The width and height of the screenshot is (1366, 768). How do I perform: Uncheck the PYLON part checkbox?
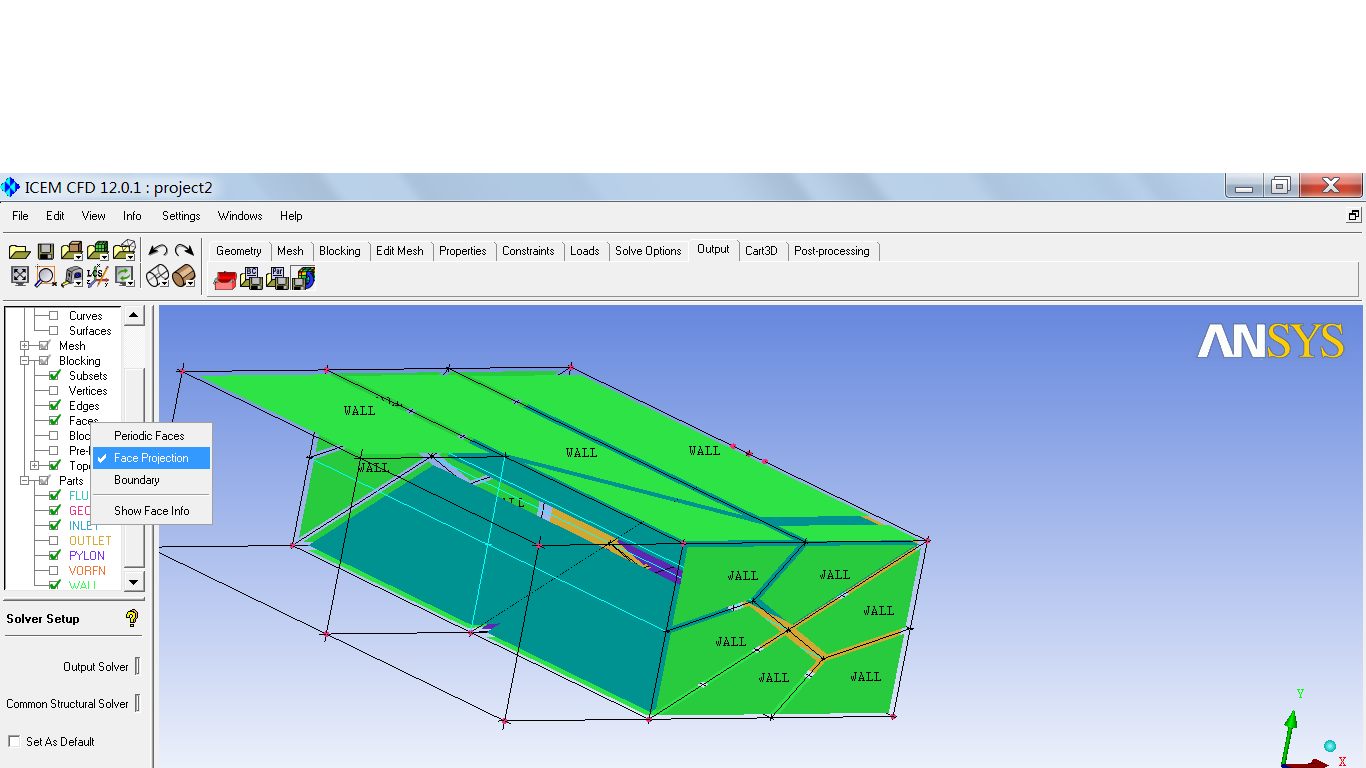click(x=54, y=556)
